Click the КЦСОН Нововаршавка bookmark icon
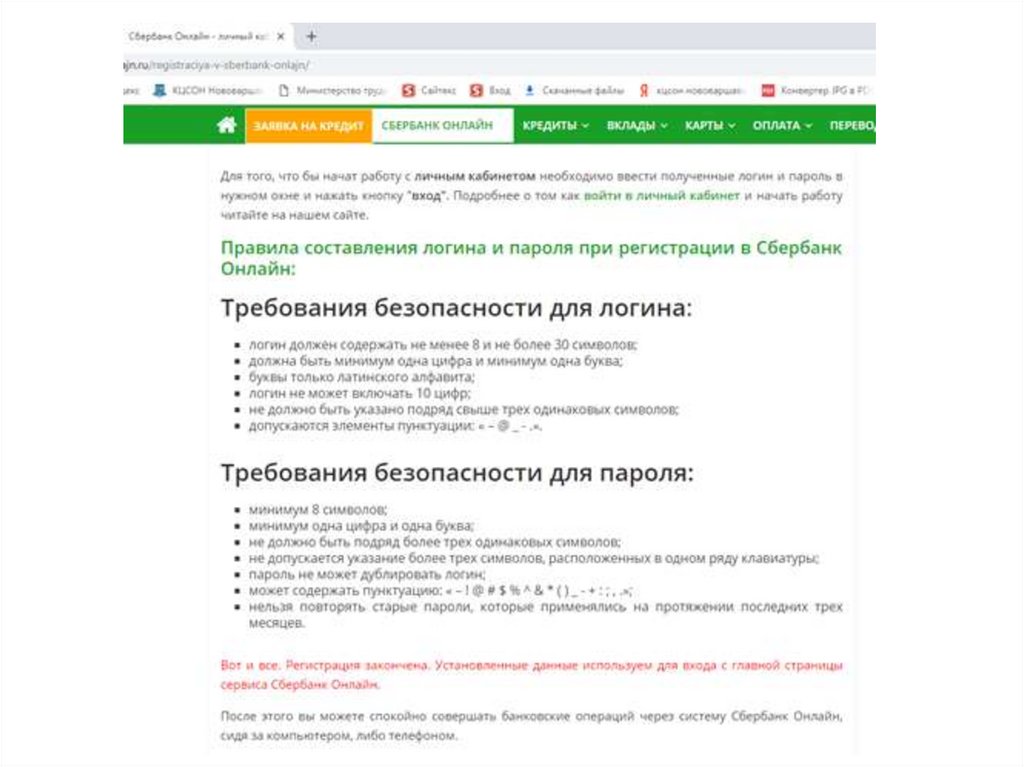Viewport: 1024px width, 767px height. tap(159, 90)
